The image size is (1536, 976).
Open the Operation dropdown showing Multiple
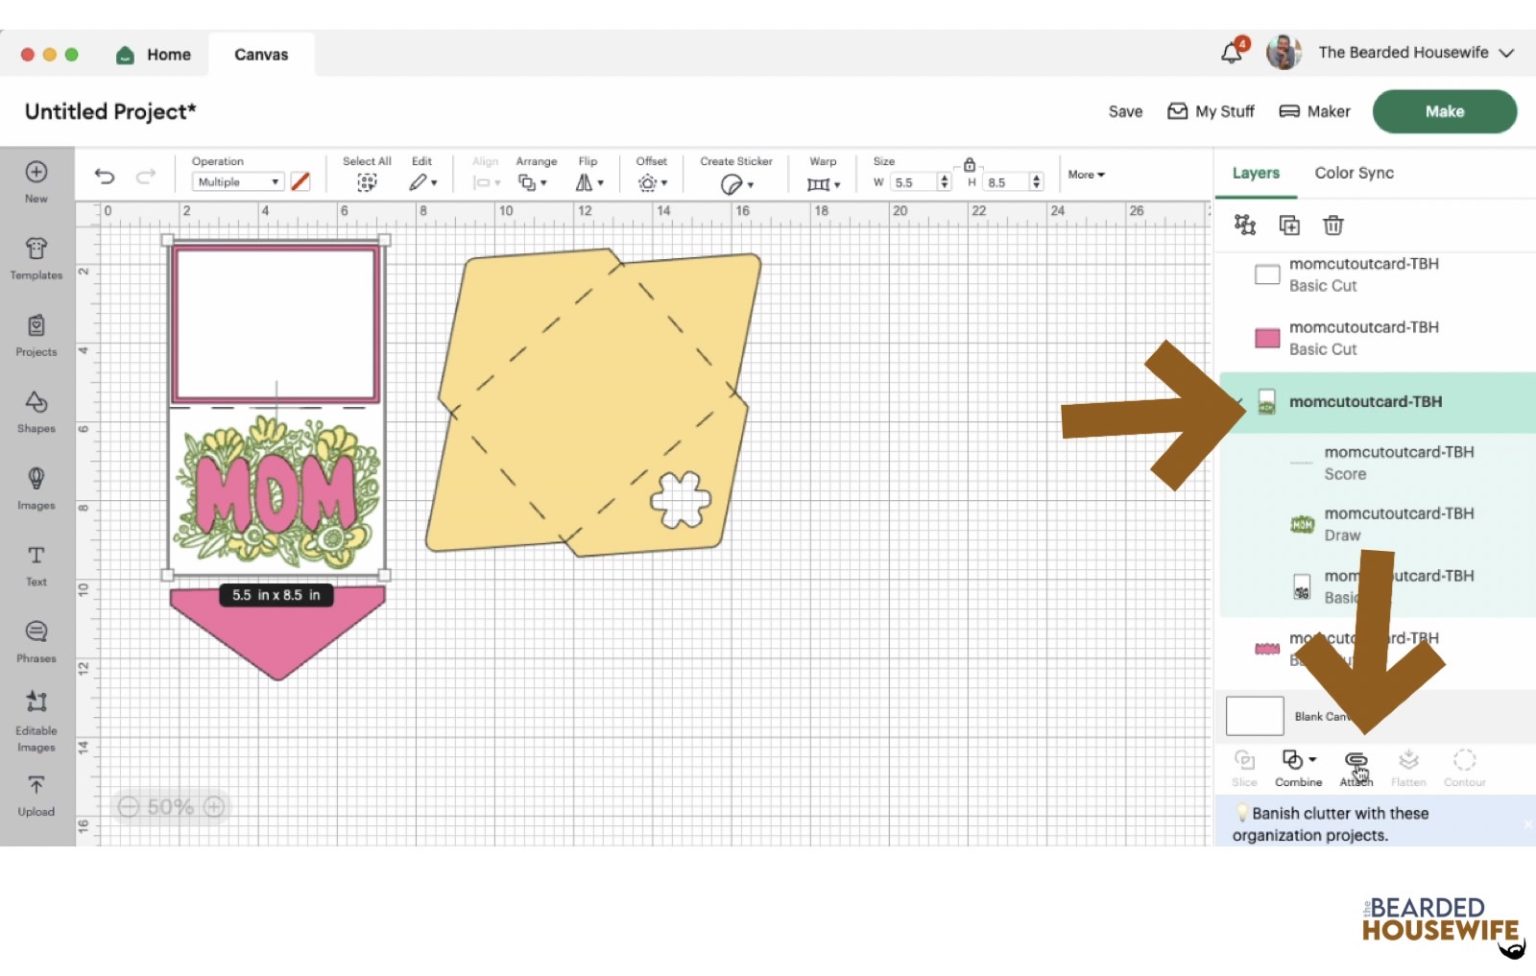(238, 182)
